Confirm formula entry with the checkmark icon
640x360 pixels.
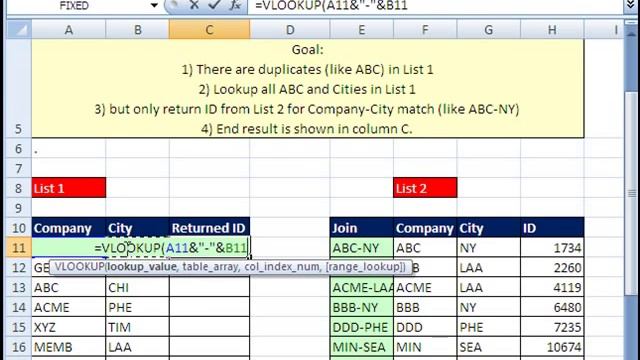point(214,5)
